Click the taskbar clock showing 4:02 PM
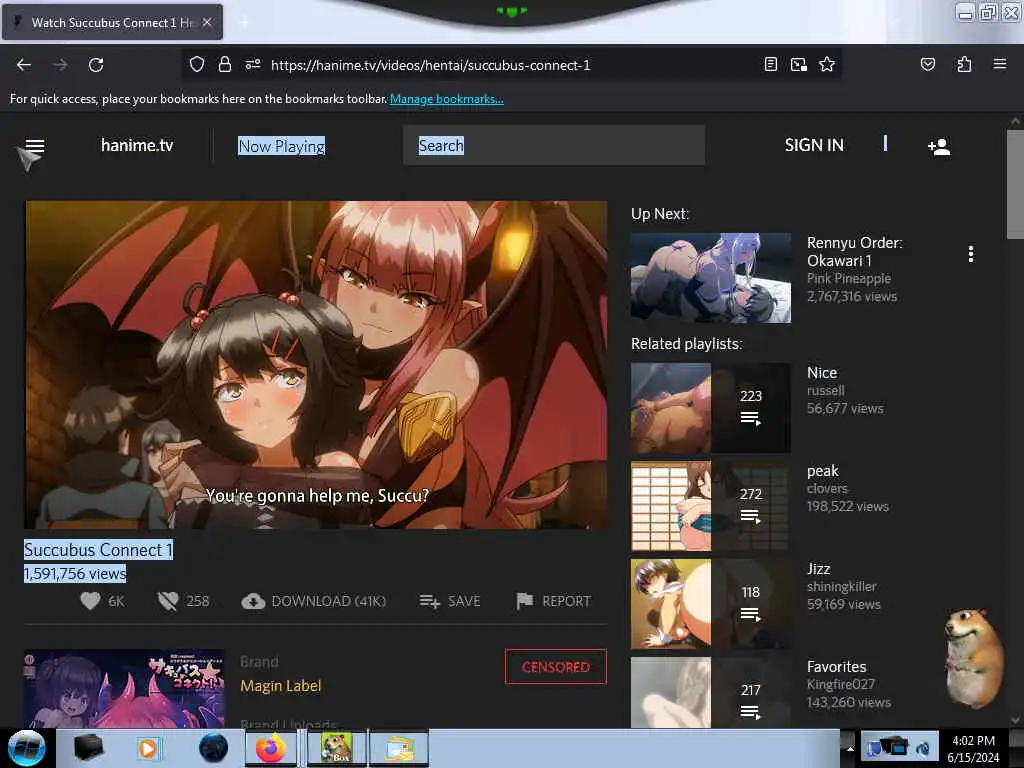The height and width of the screenshot is (768, 1024). click(x=973, y=749)
